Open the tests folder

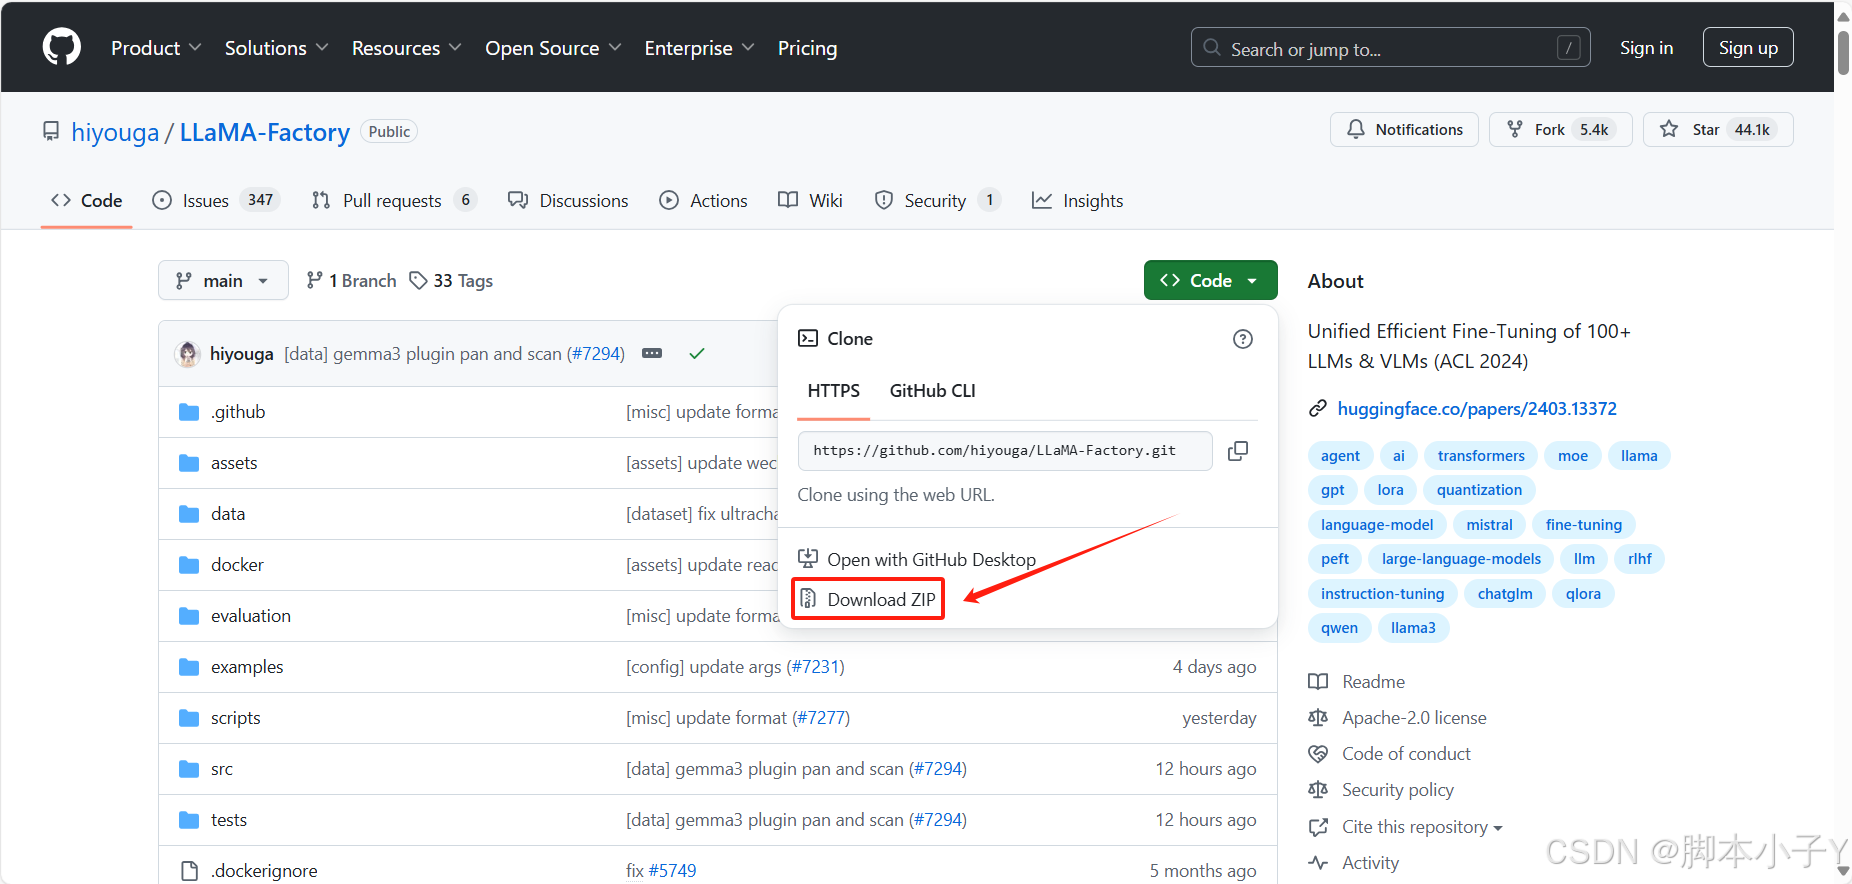pyautogui.click(x=229, y=820)
